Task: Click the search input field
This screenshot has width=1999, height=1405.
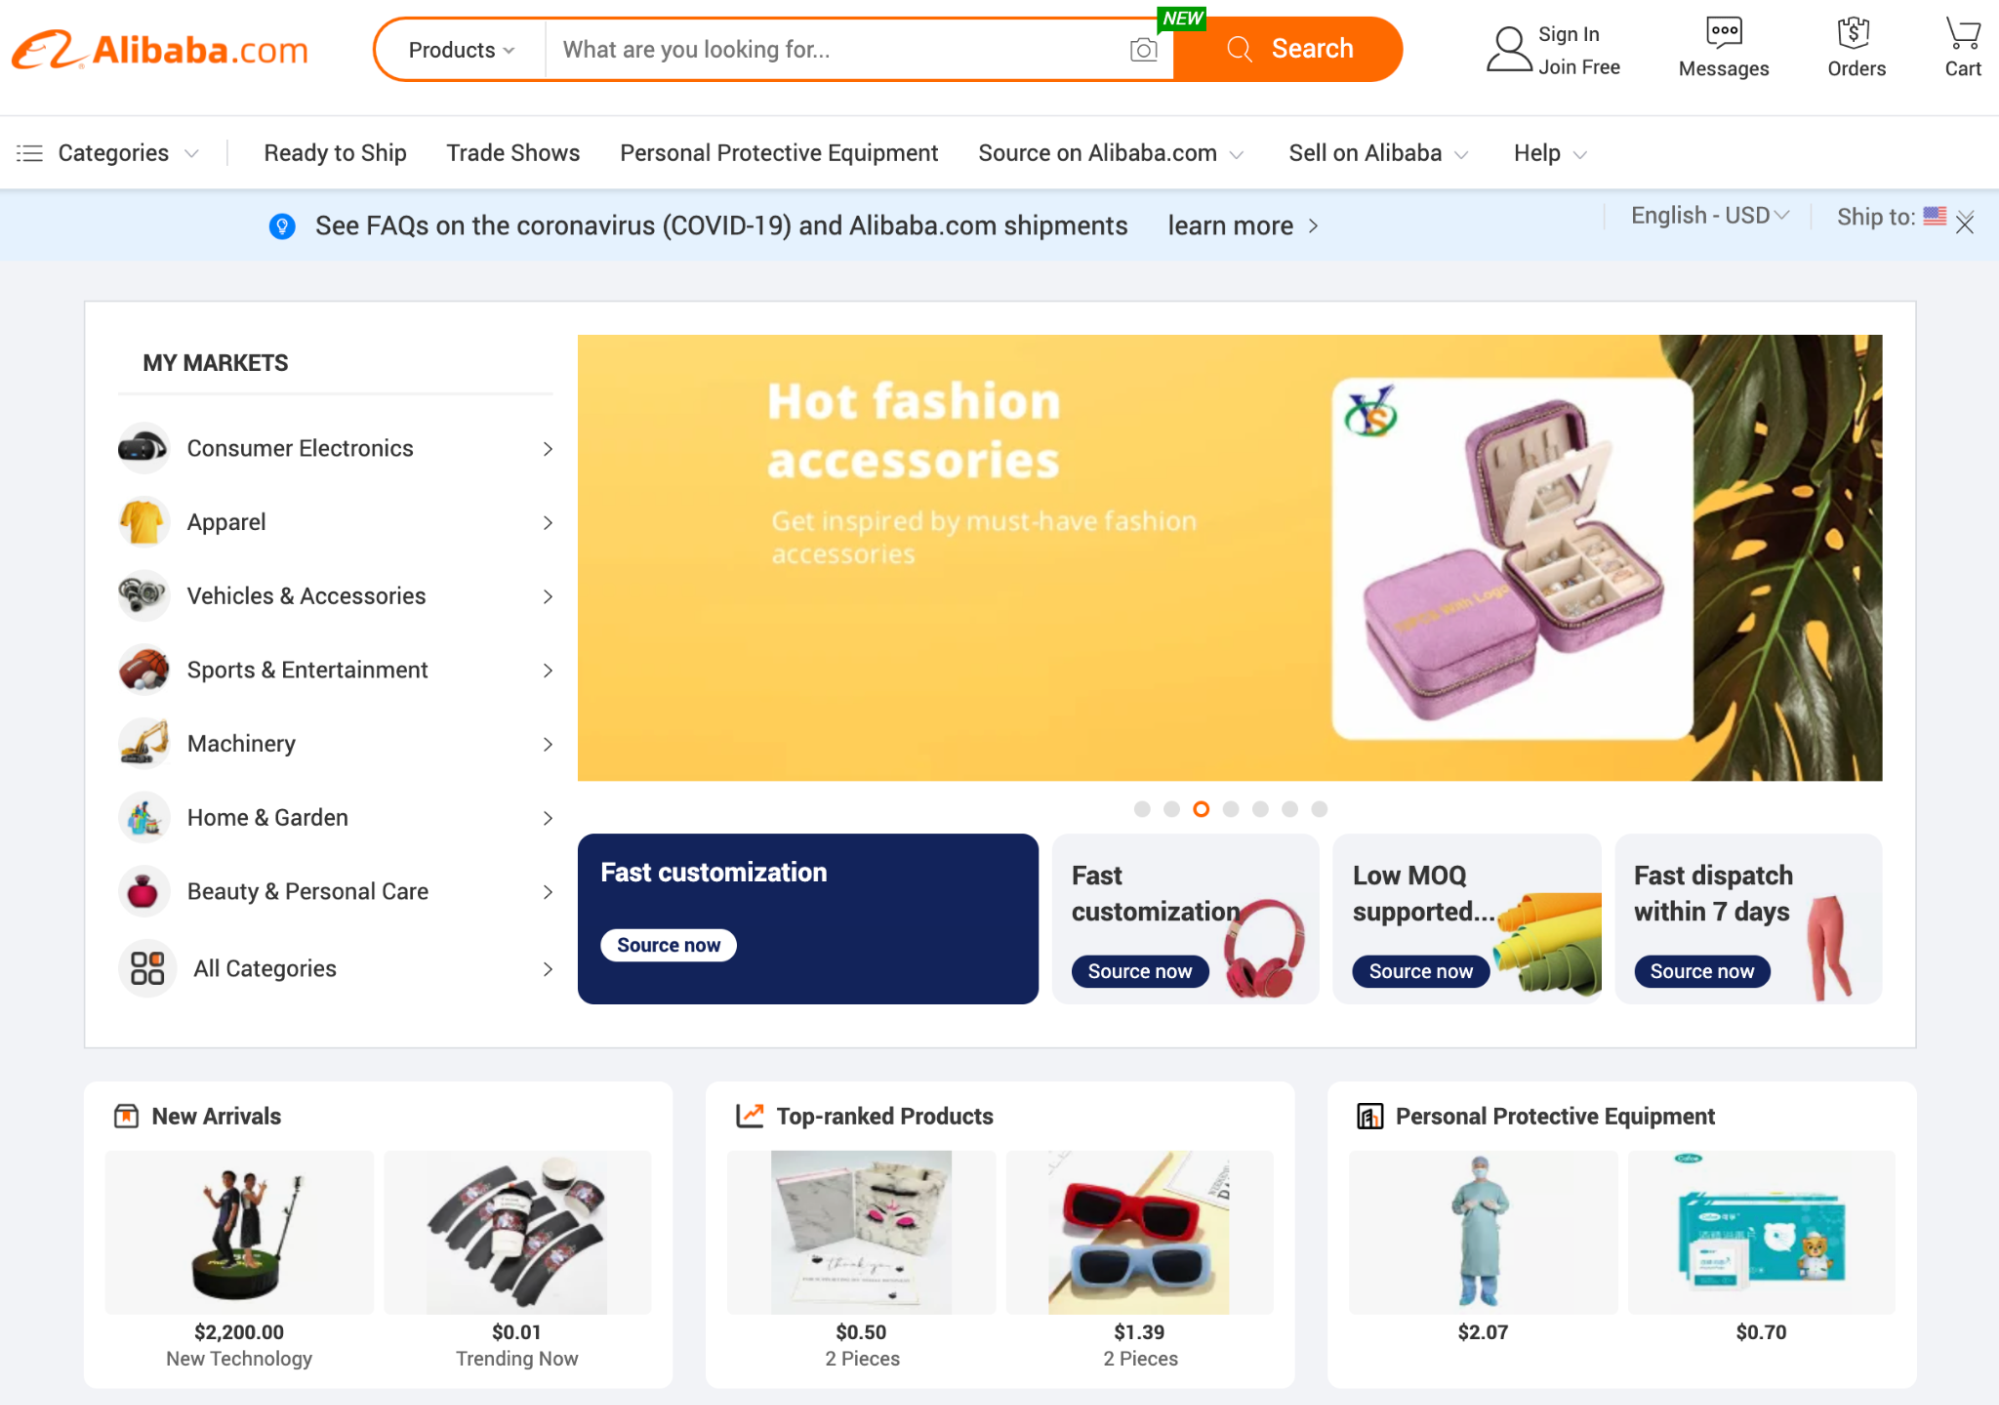Action: point(860,49)
